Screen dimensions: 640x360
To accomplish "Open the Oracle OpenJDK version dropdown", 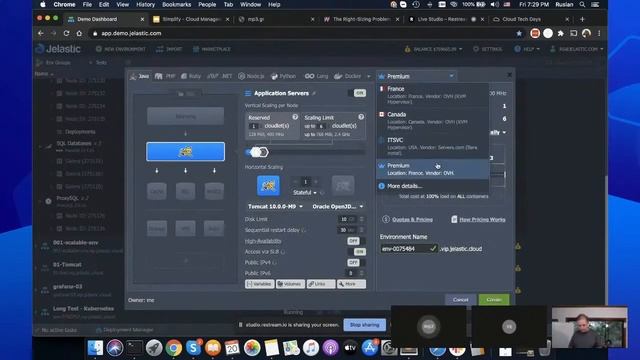I will 338,207.
